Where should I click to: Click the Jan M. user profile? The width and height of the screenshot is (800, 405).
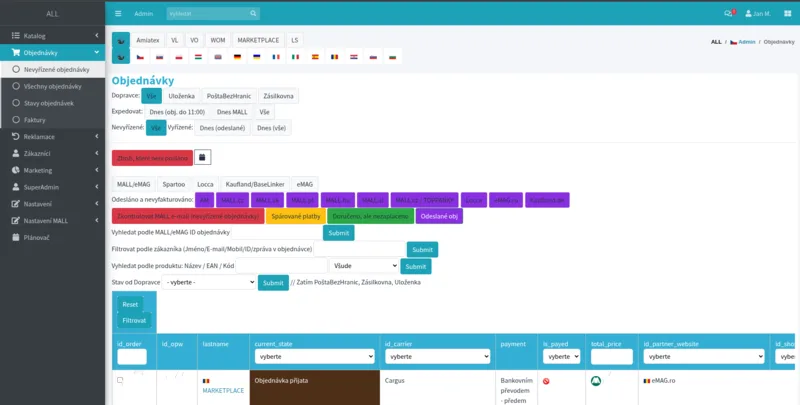[x=758, y=14]
